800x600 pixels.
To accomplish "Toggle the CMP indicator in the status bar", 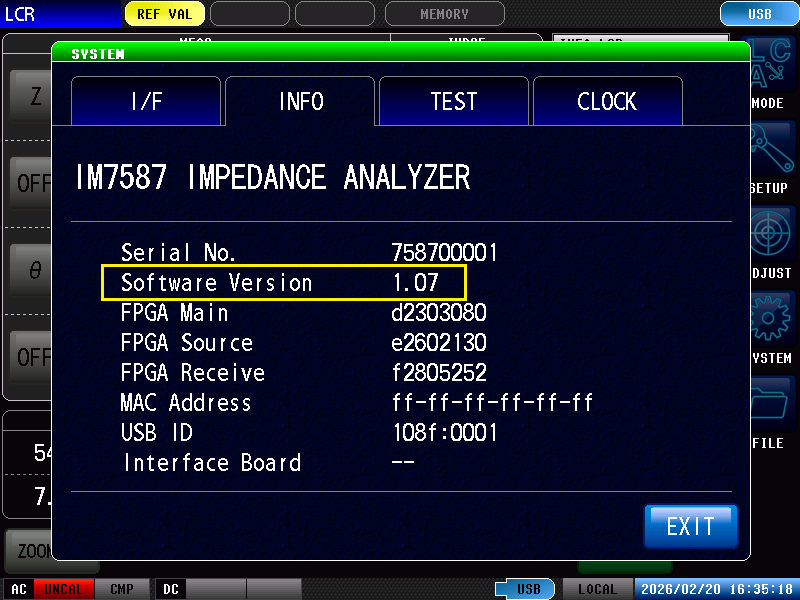I will pos(122,589).
